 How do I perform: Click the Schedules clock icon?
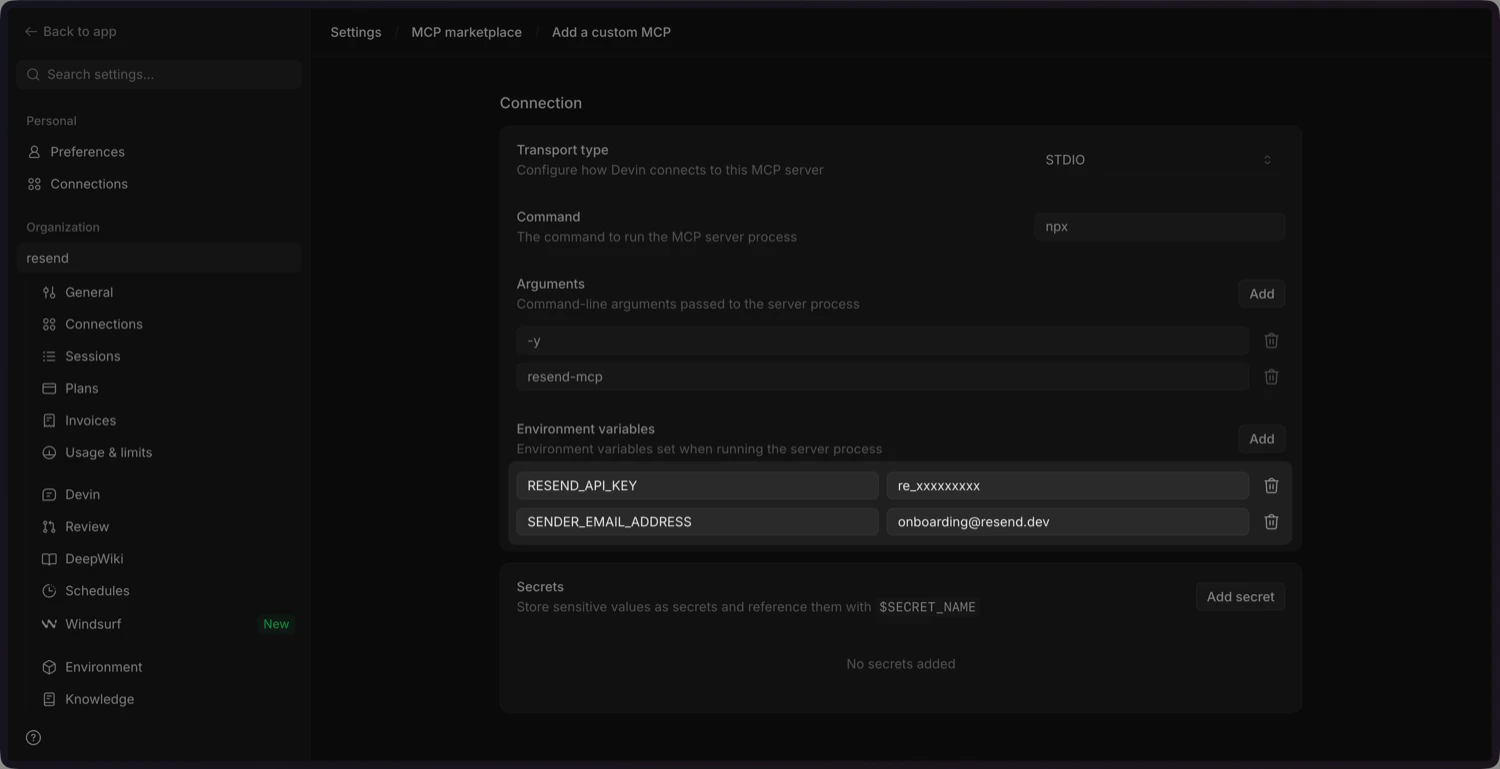(x=49, y=590)
